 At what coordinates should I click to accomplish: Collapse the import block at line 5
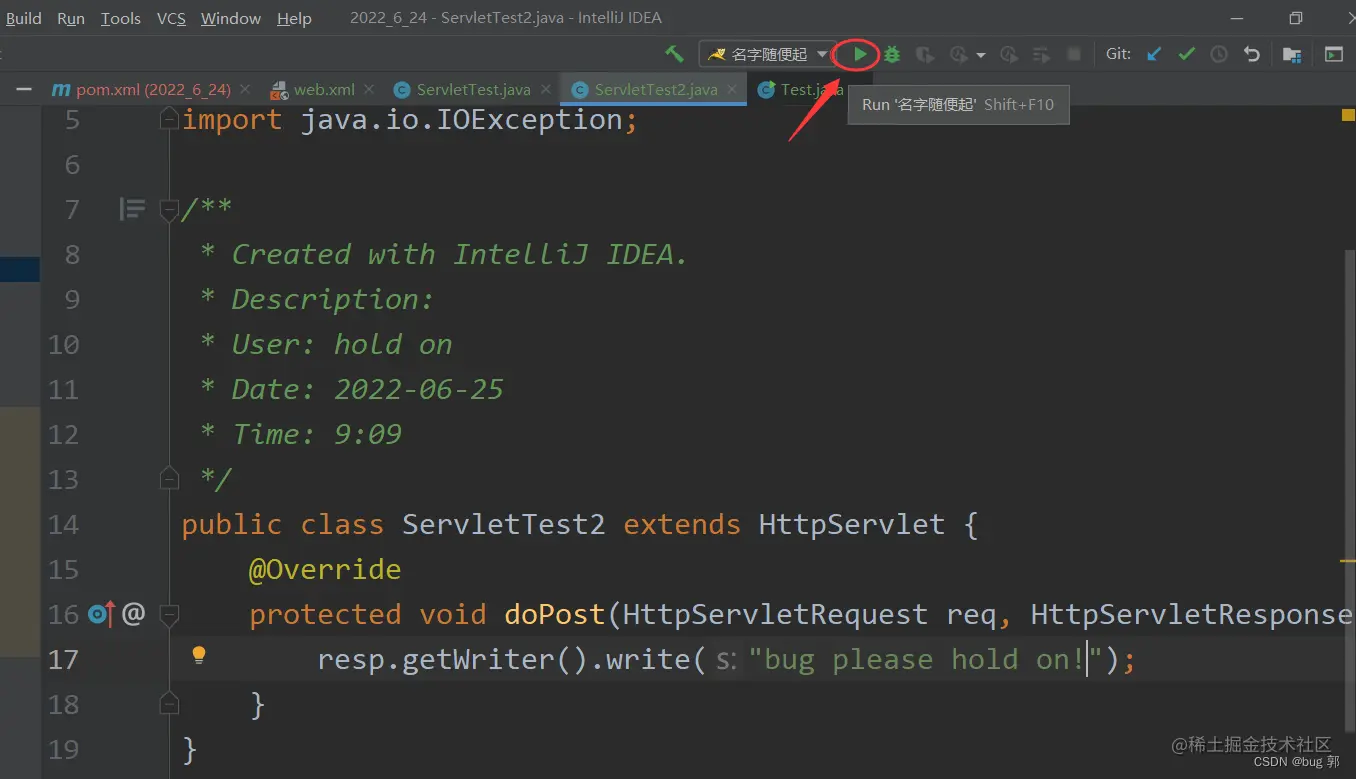[169, 120]
